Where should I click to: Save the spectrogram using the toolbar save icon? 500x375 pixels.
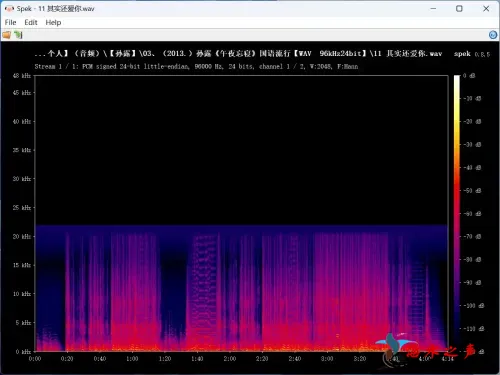click(x=18, y=35)
